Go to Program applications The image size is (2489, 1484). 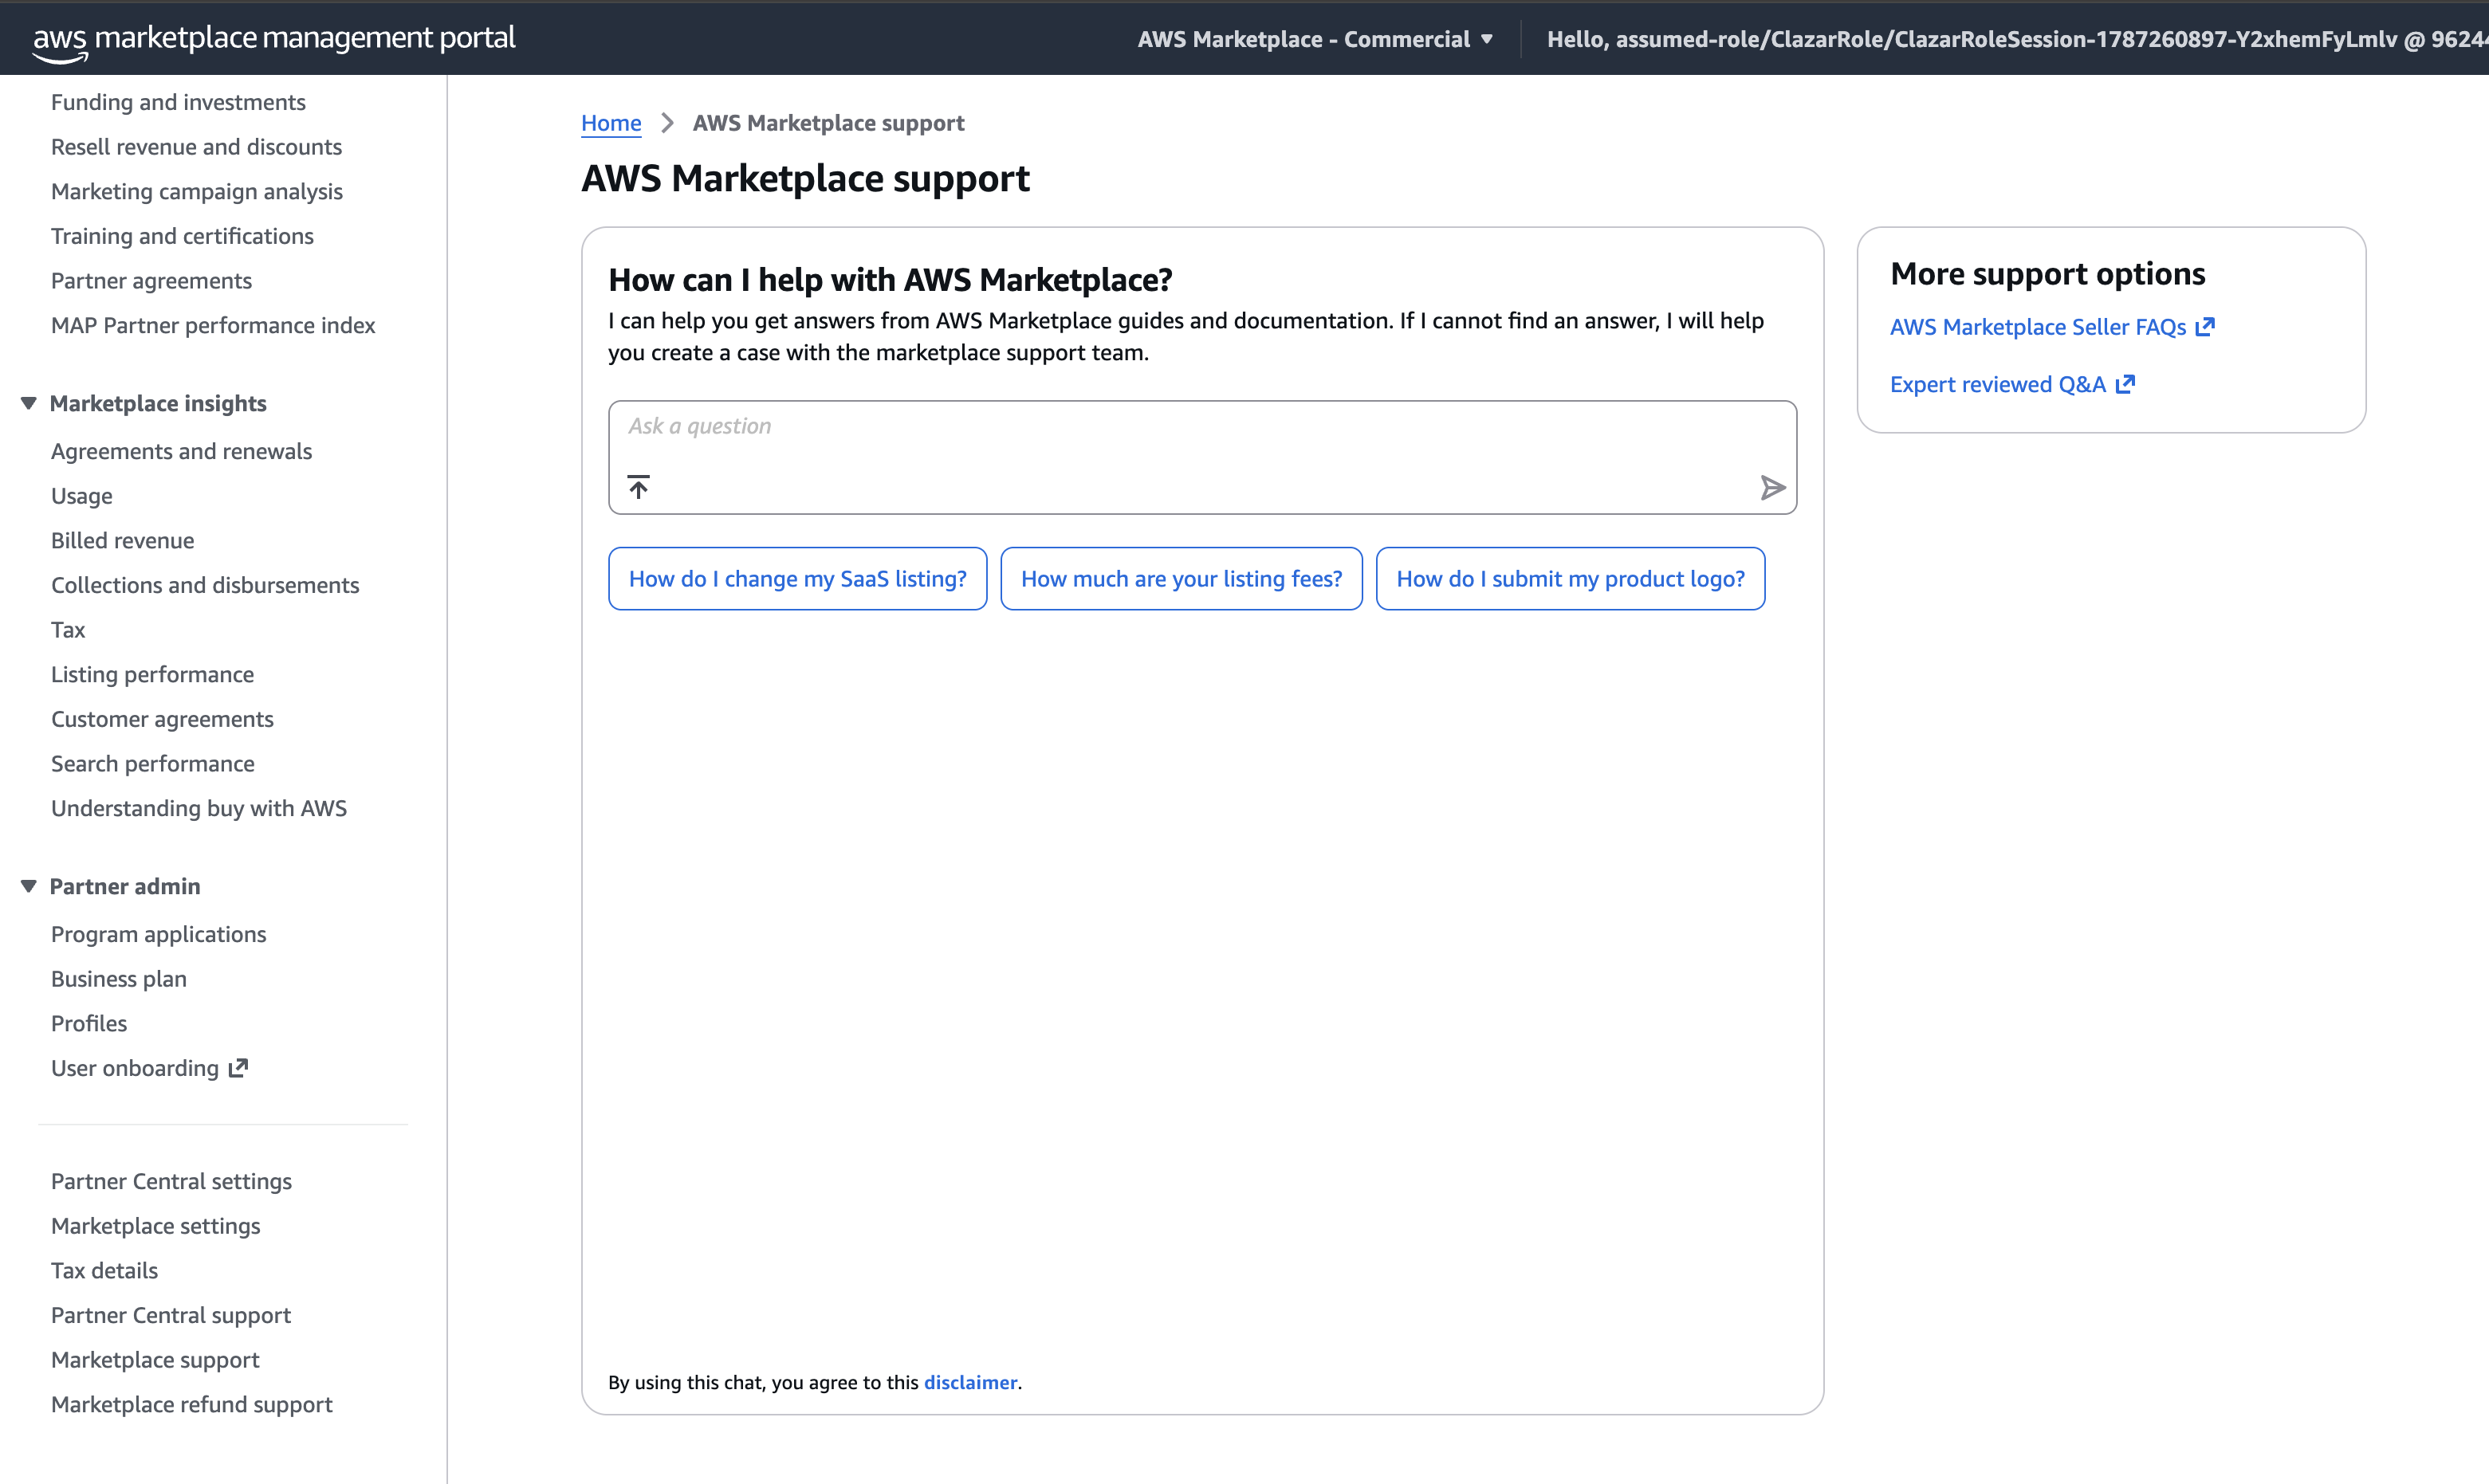pos(159,934)
